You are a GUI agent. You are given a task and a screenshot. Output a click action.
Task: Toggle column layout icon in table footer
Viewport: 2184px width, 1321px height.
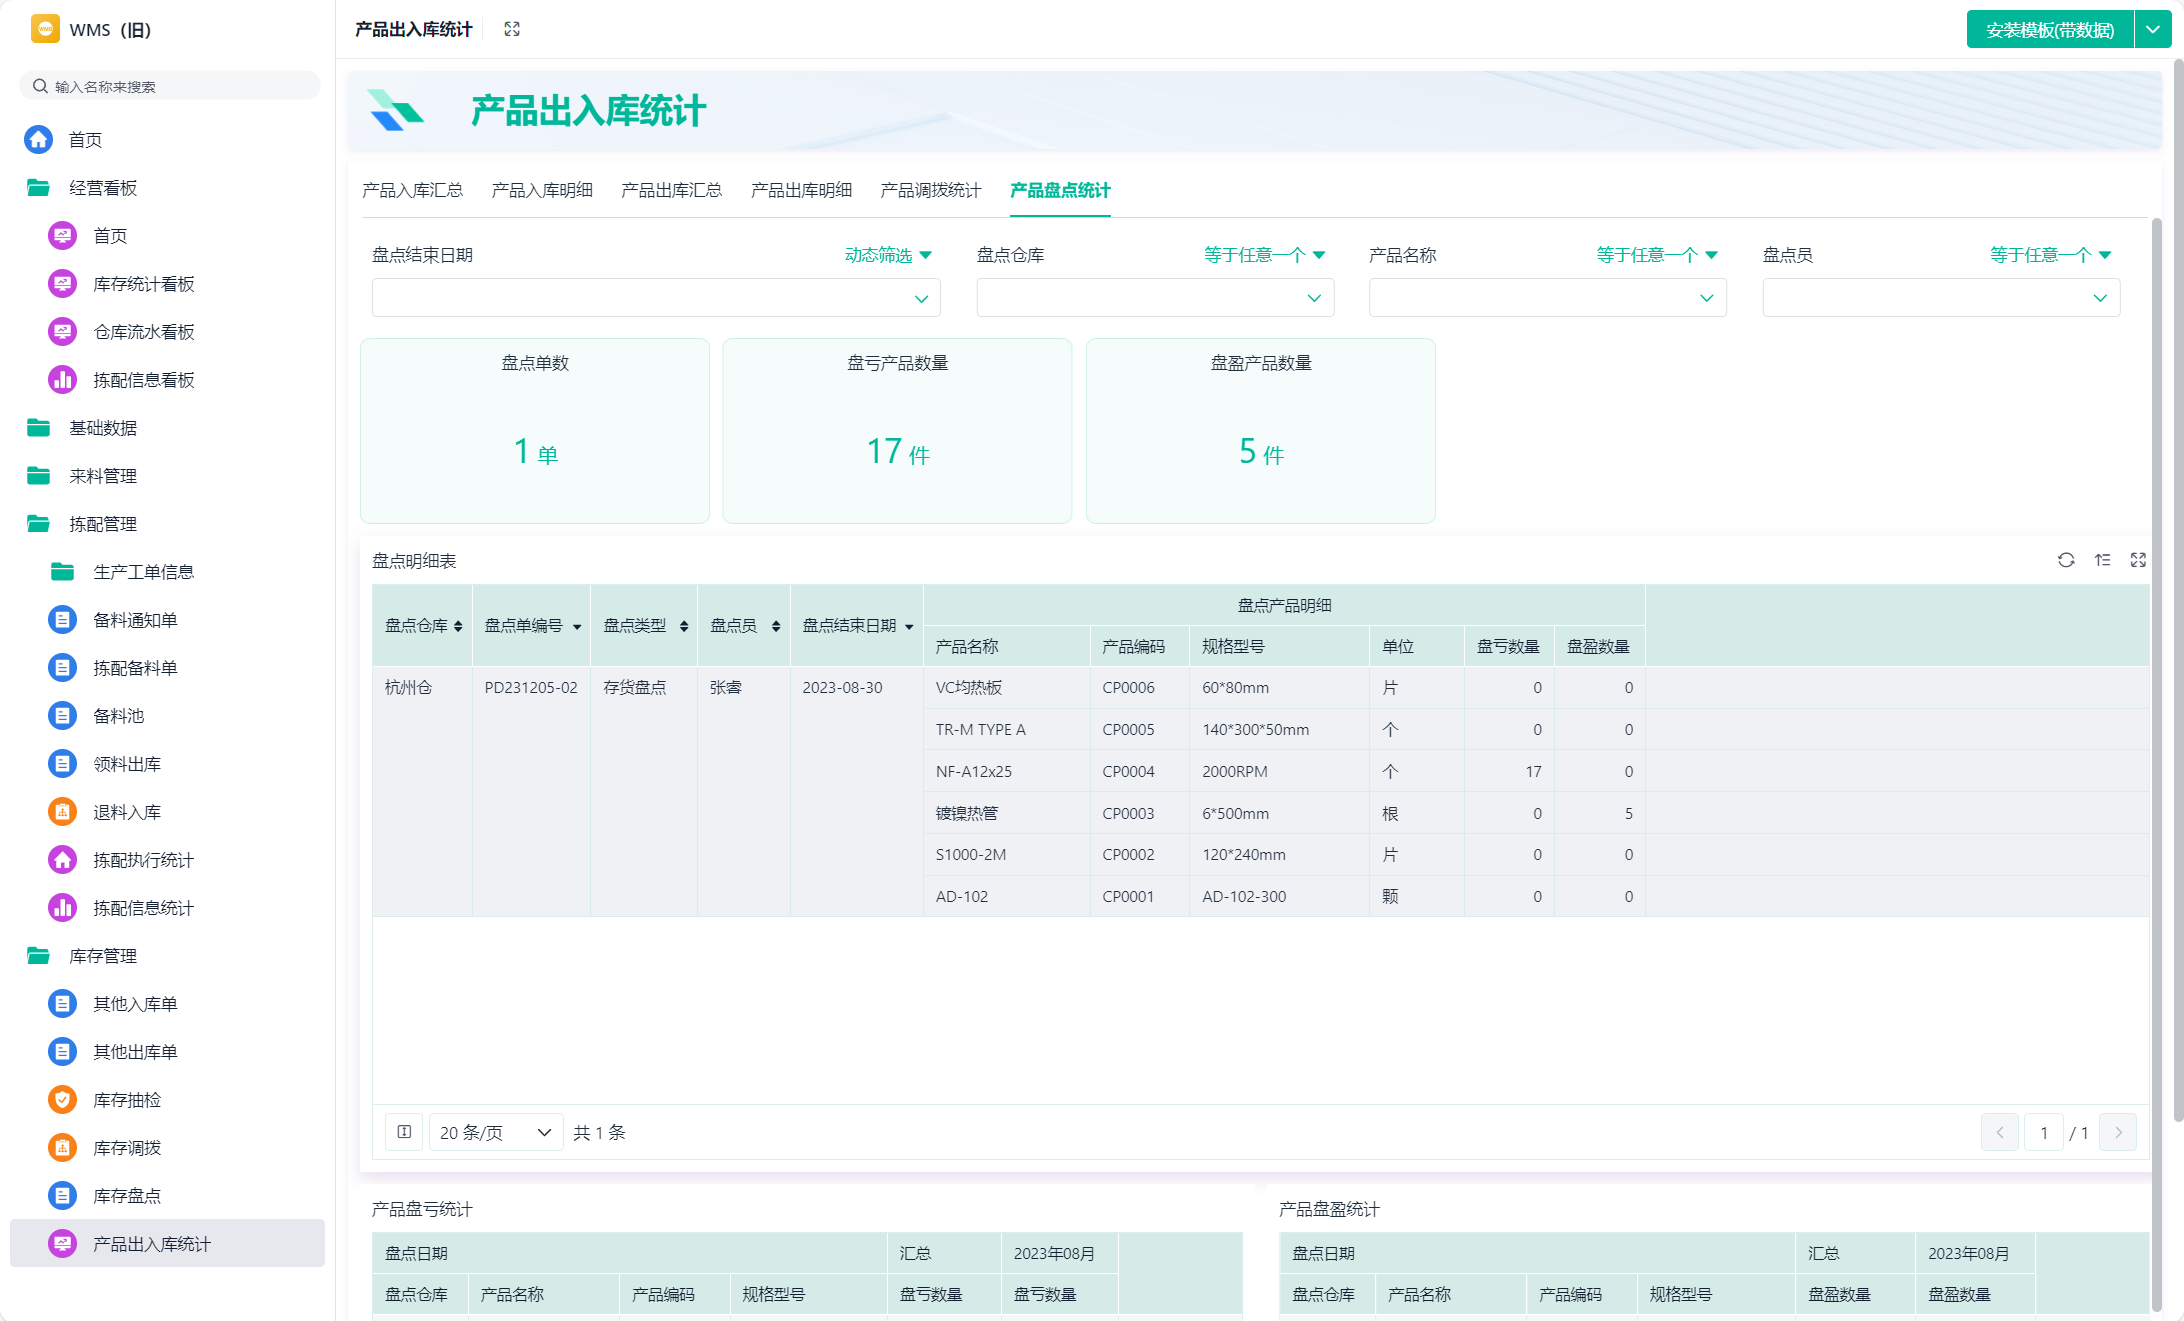404,1132
